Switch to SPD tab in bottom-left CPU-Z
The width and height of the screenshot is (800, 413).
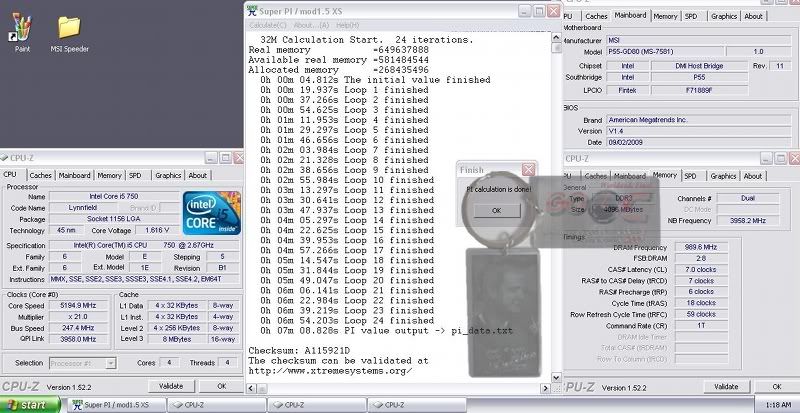[135, 175]
